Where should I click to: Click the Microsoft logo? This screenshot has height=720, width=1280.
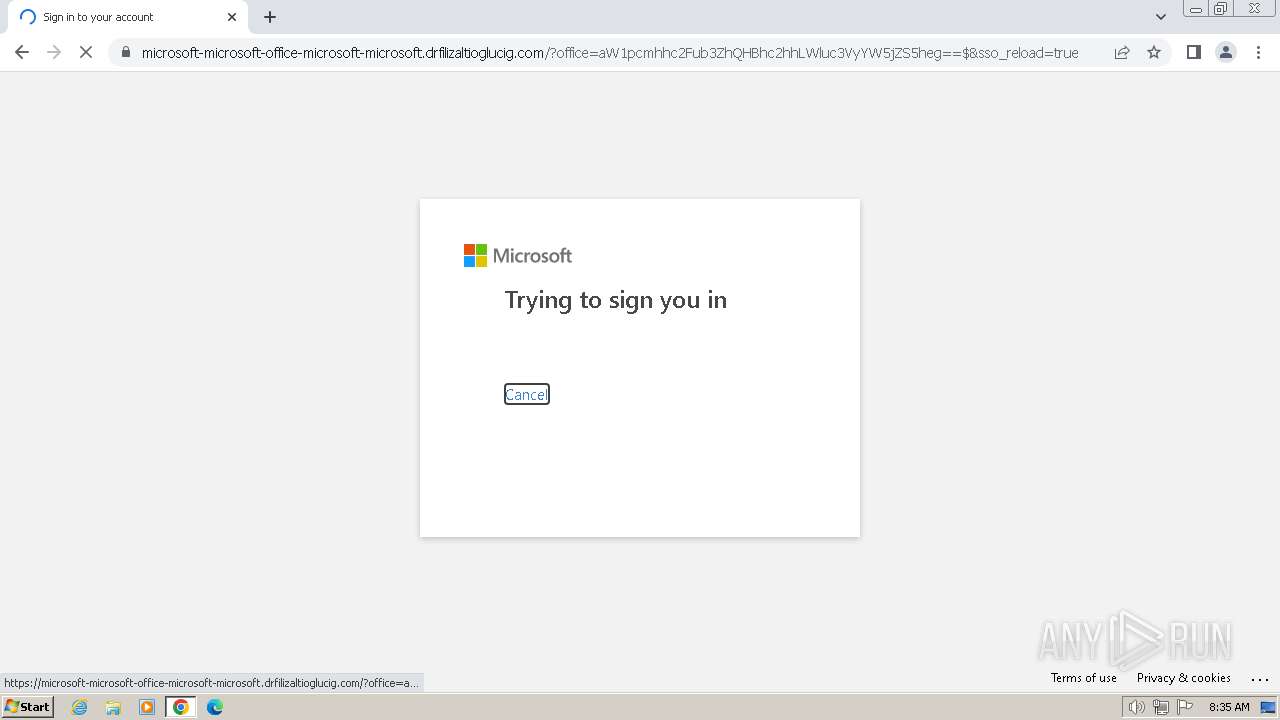point(517,256)
